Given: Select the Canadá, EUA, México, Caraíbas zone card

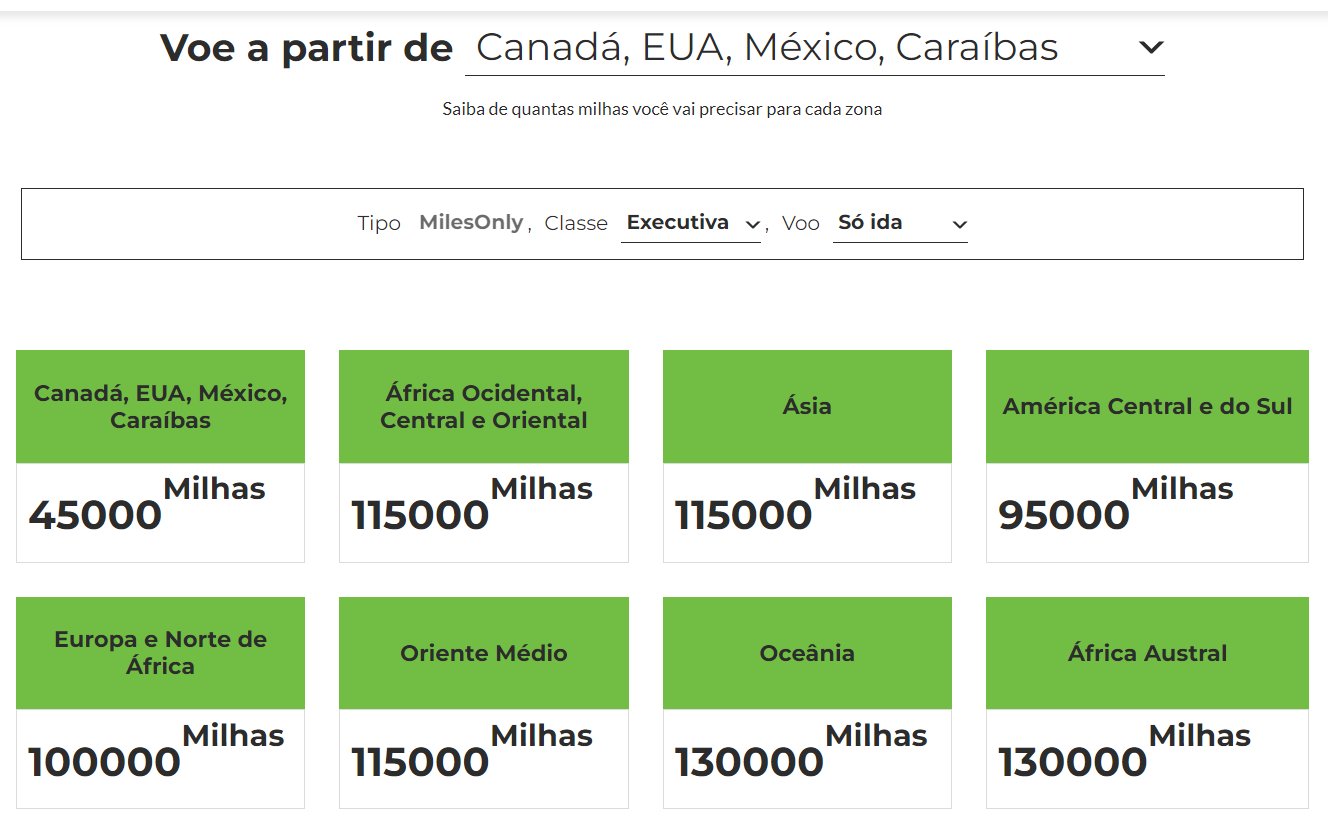Looking at the screenshot, I should click(x=160, y=456).
